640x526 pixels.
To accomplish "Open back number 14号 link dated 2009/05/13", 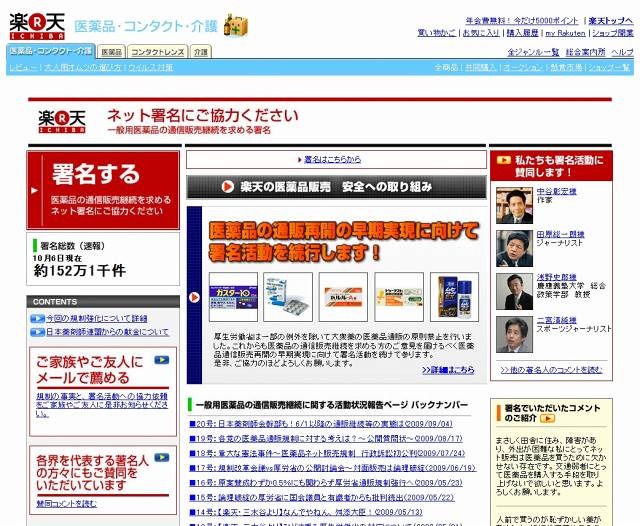I will click(x=306, y=512).
